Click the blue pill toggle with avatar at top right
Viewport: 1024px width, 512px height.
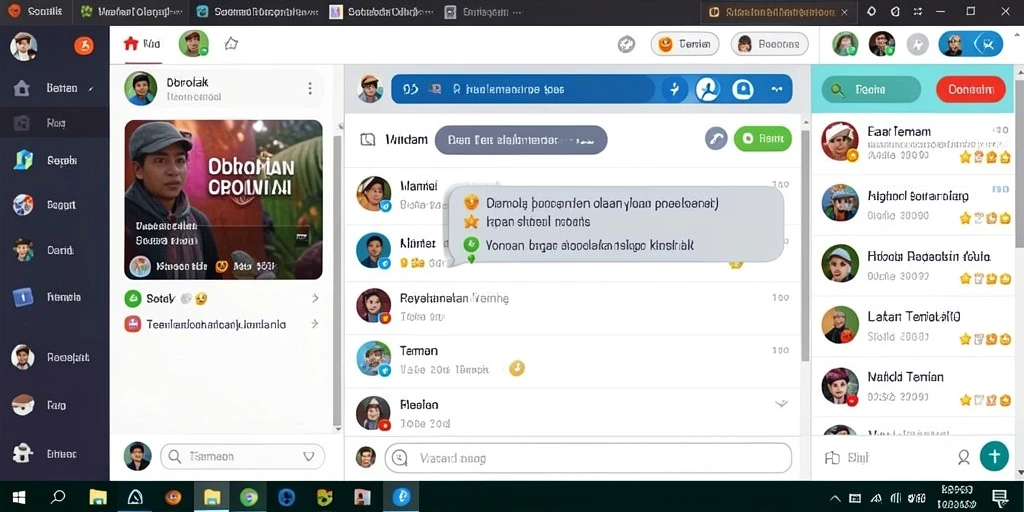coord(970,44)
